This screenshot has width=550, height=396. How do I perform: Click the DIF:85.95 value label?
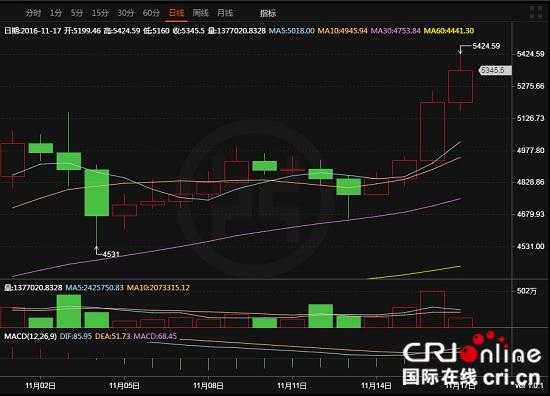tap(76, 336)
